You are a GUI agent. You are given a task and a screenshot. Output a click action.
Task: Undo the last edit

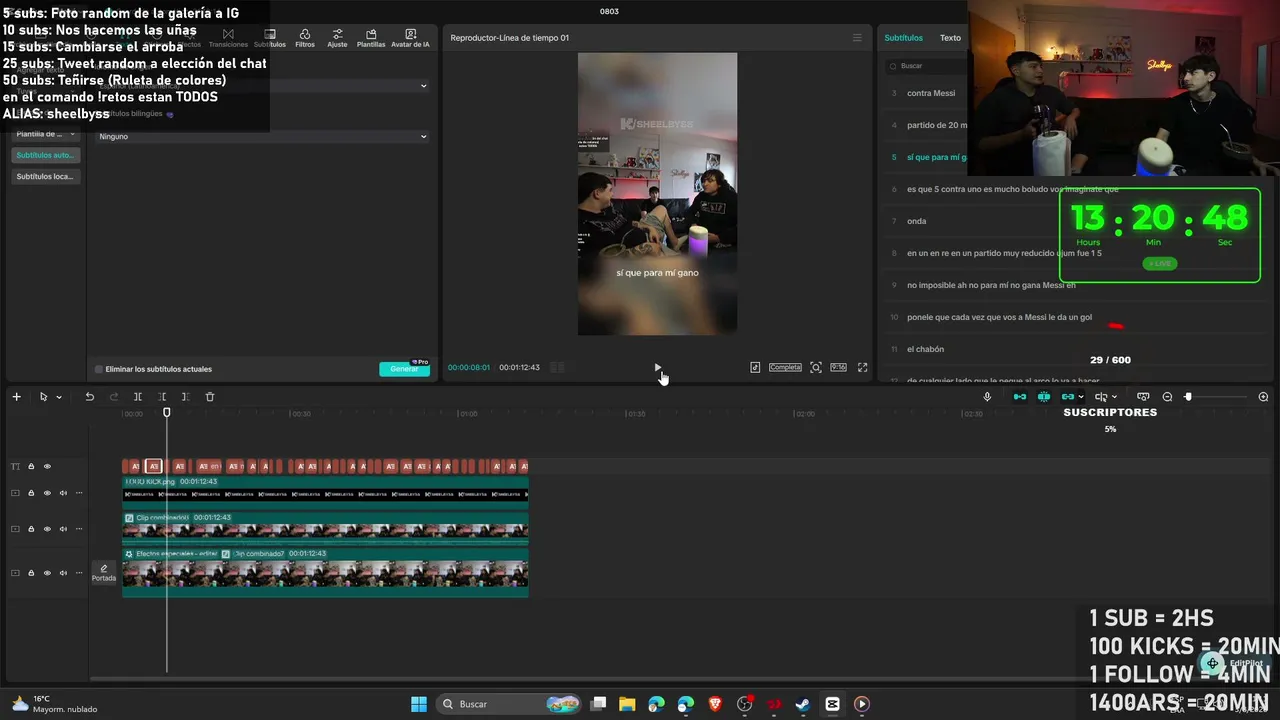pyautogui.click(x=89, y=397)
